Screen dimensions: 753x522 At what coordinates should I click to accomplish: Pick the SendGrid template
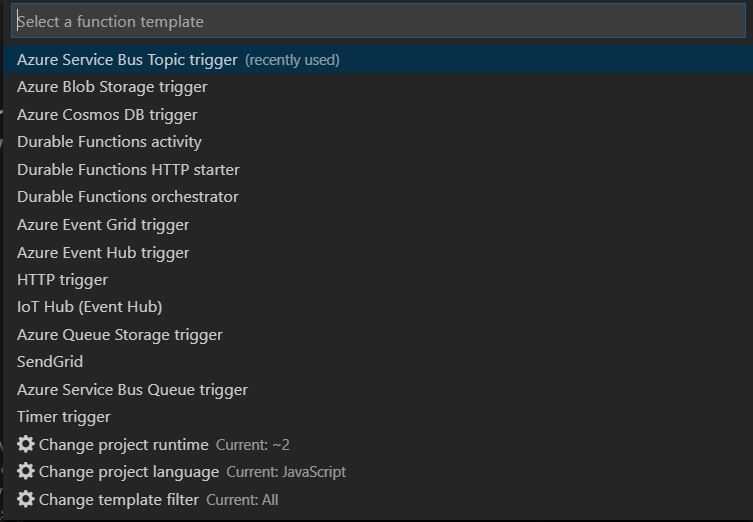point(378,362)
